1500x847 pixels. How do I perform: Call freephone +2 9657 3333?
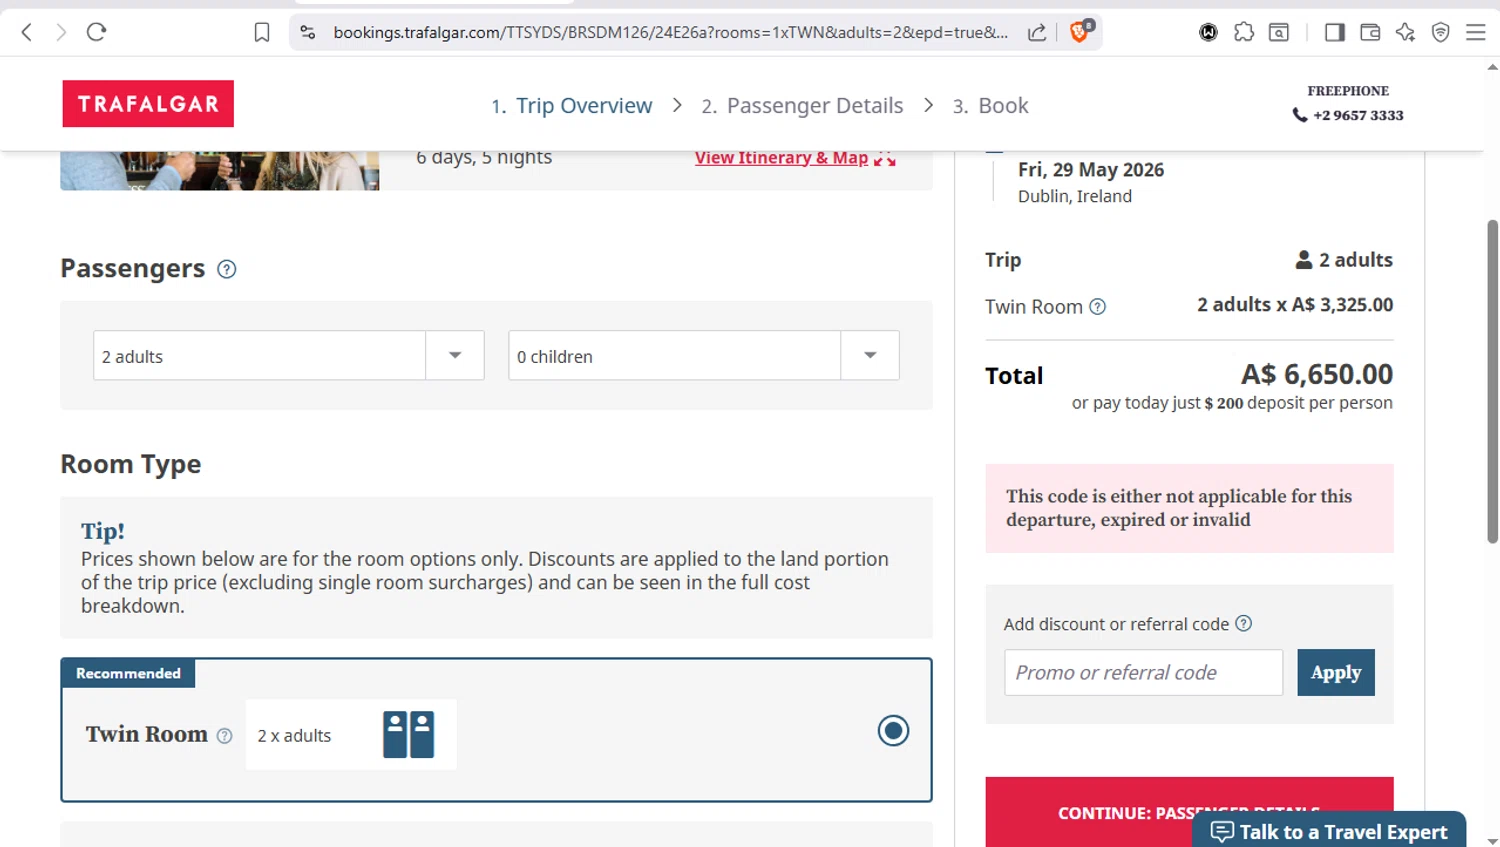click(x=1358, y=115)
